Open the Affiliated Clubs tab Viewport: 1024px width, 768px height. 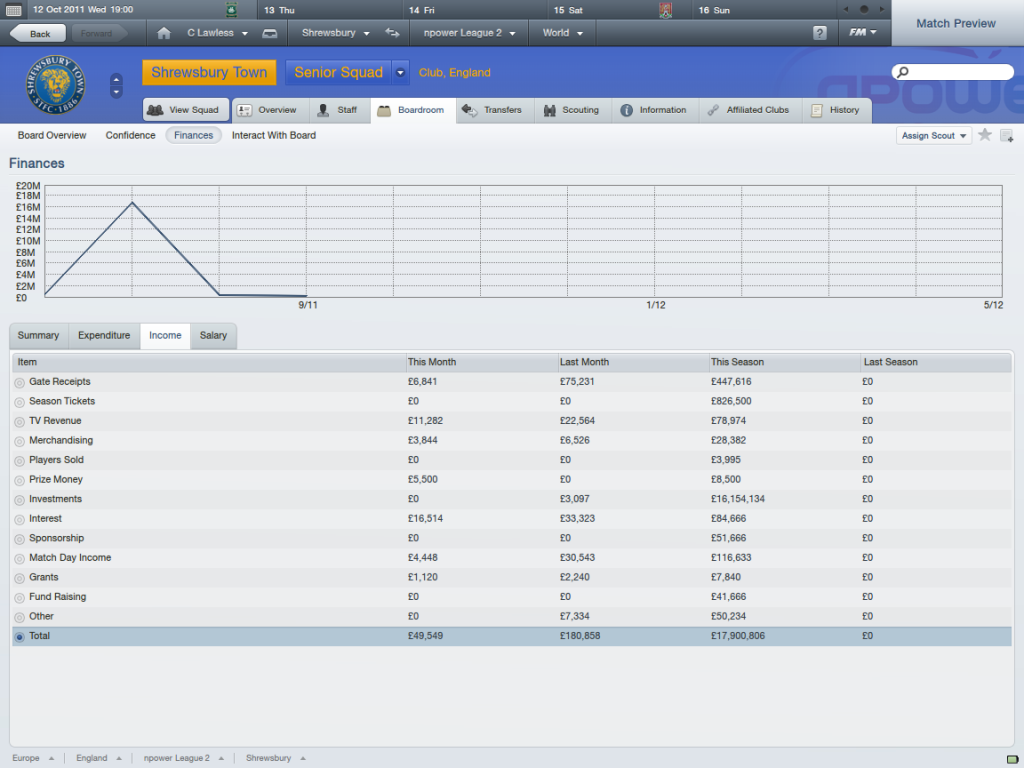(x=750, y=110)
